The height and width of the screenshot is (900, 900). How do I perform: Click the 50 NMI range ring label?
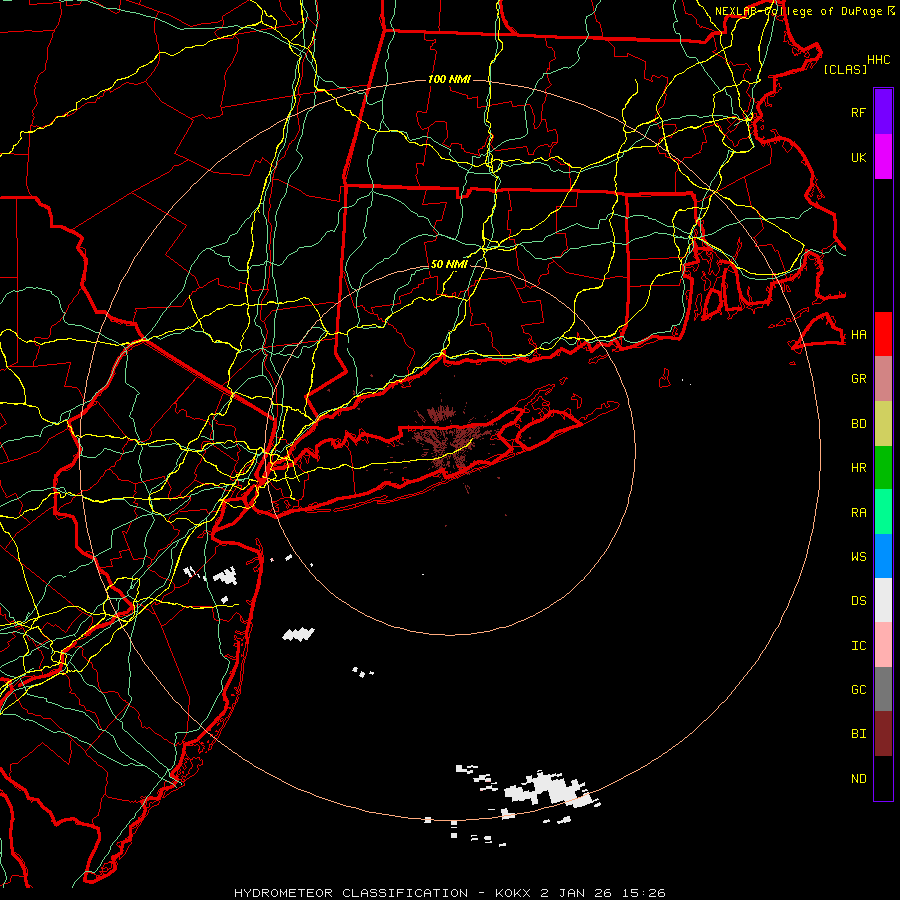[449, 264]
